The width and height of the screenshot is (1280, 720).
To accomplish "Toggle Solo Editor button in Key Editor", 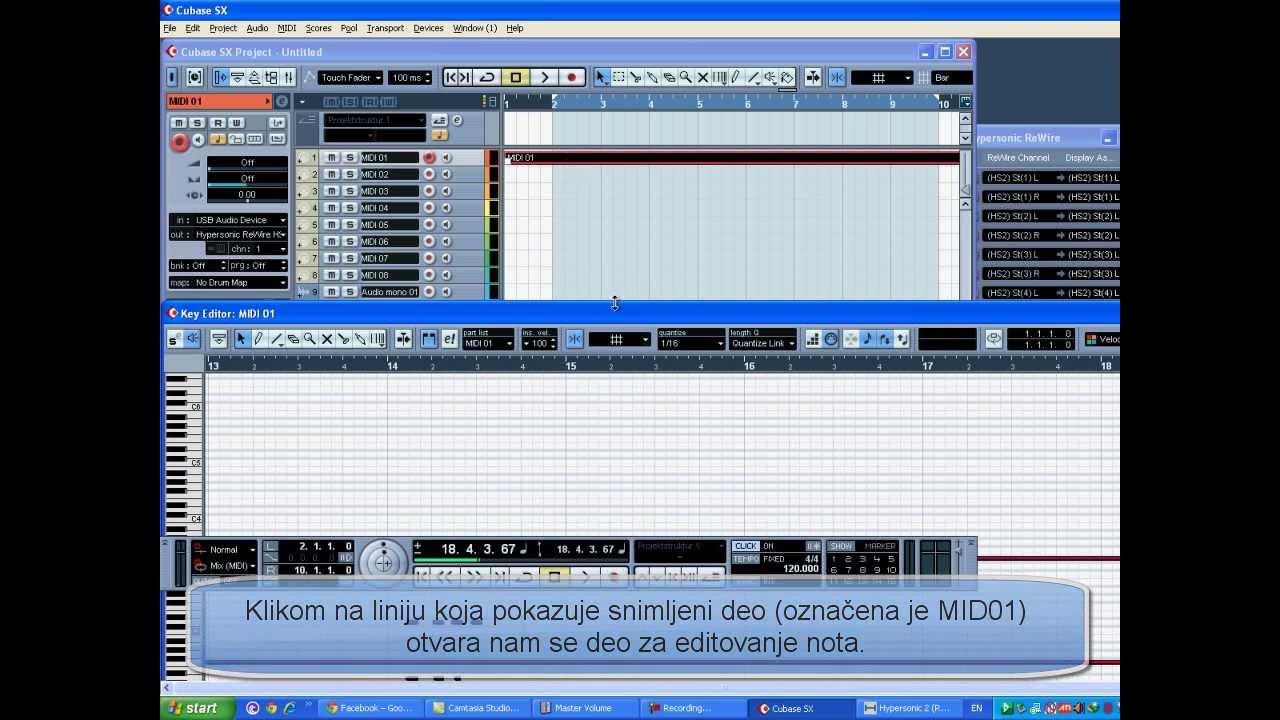I will [x=174, y=340].
